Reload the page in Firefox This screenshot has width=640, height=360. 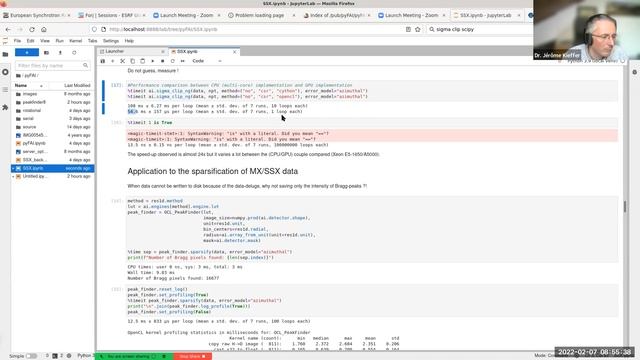click(32, 29)
